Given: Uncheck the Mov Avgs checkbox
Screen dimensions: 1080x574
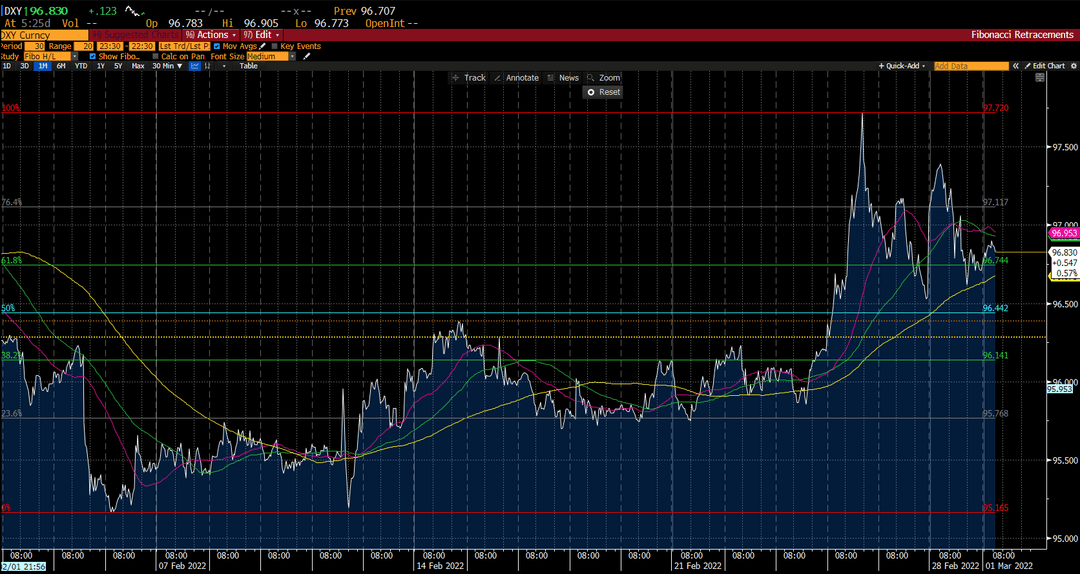Looking at the screenshot, I should point(217,46).
